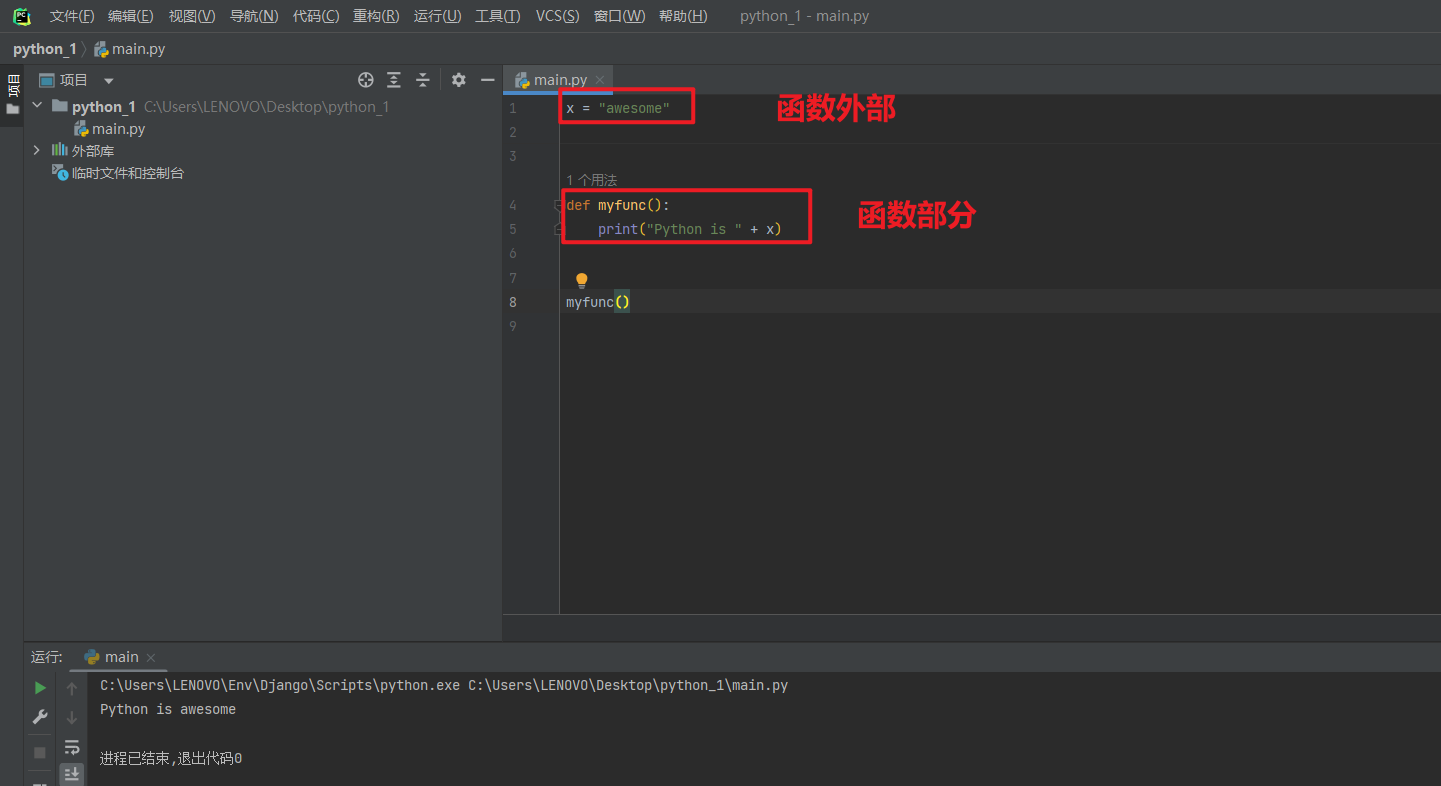The width and height of the screenshot is (1441, 786).
Task: Close the main.py editor tab
Action: [600, 80]
